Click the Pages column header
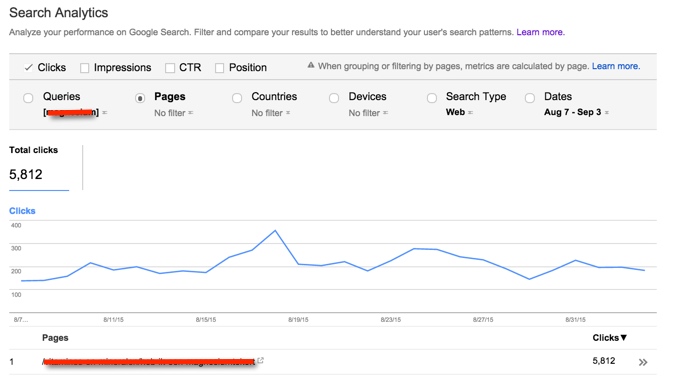 (x=55, y=338)
